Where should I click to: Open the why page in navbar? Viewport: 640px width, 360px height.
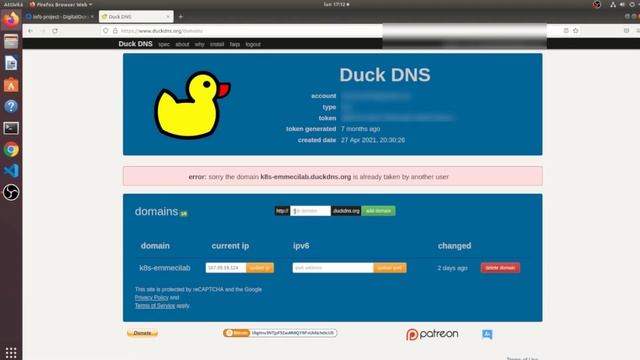click(x=200, y=44)
